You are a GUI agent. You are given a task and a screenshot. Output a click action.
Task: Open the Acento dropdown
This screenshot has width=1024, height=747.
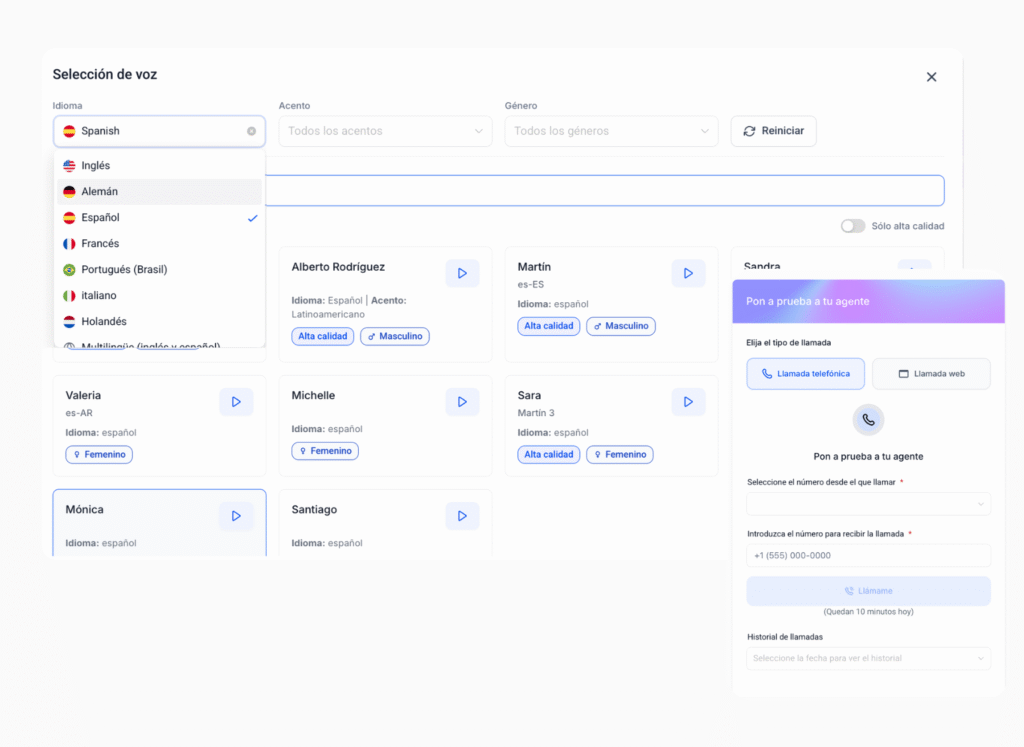pyautogui.click(x=385, y=131)
